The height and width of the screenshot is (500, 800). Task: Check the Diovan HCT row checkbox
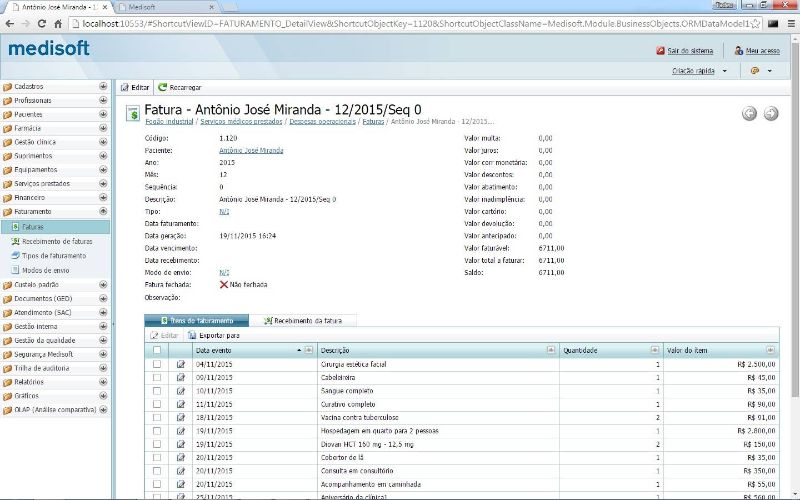157,444
